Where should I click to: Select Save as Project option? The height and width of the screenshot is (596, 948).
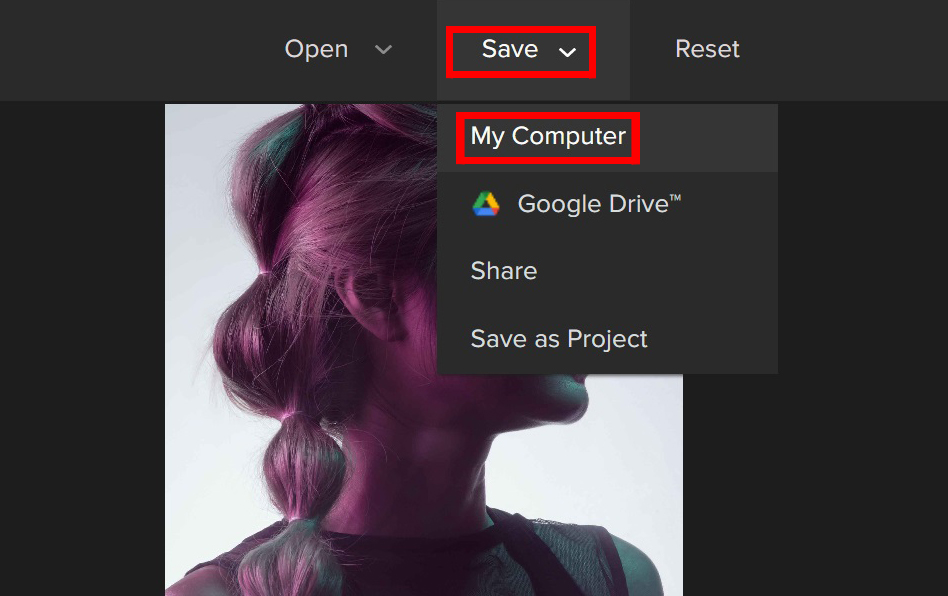pos(559,339)
